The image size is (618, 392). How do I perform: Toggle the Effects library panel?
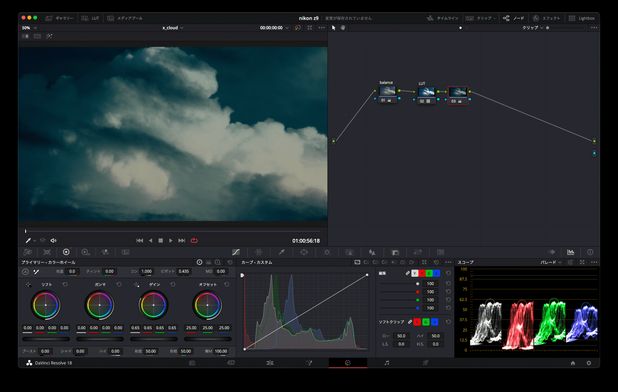coord(546,18)
